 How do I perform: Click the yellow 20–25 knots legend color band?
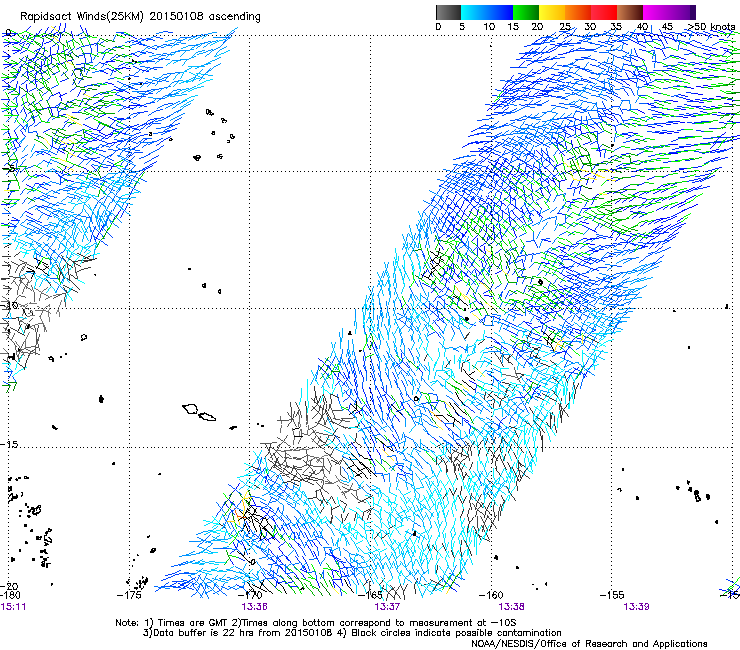[552, 12]
